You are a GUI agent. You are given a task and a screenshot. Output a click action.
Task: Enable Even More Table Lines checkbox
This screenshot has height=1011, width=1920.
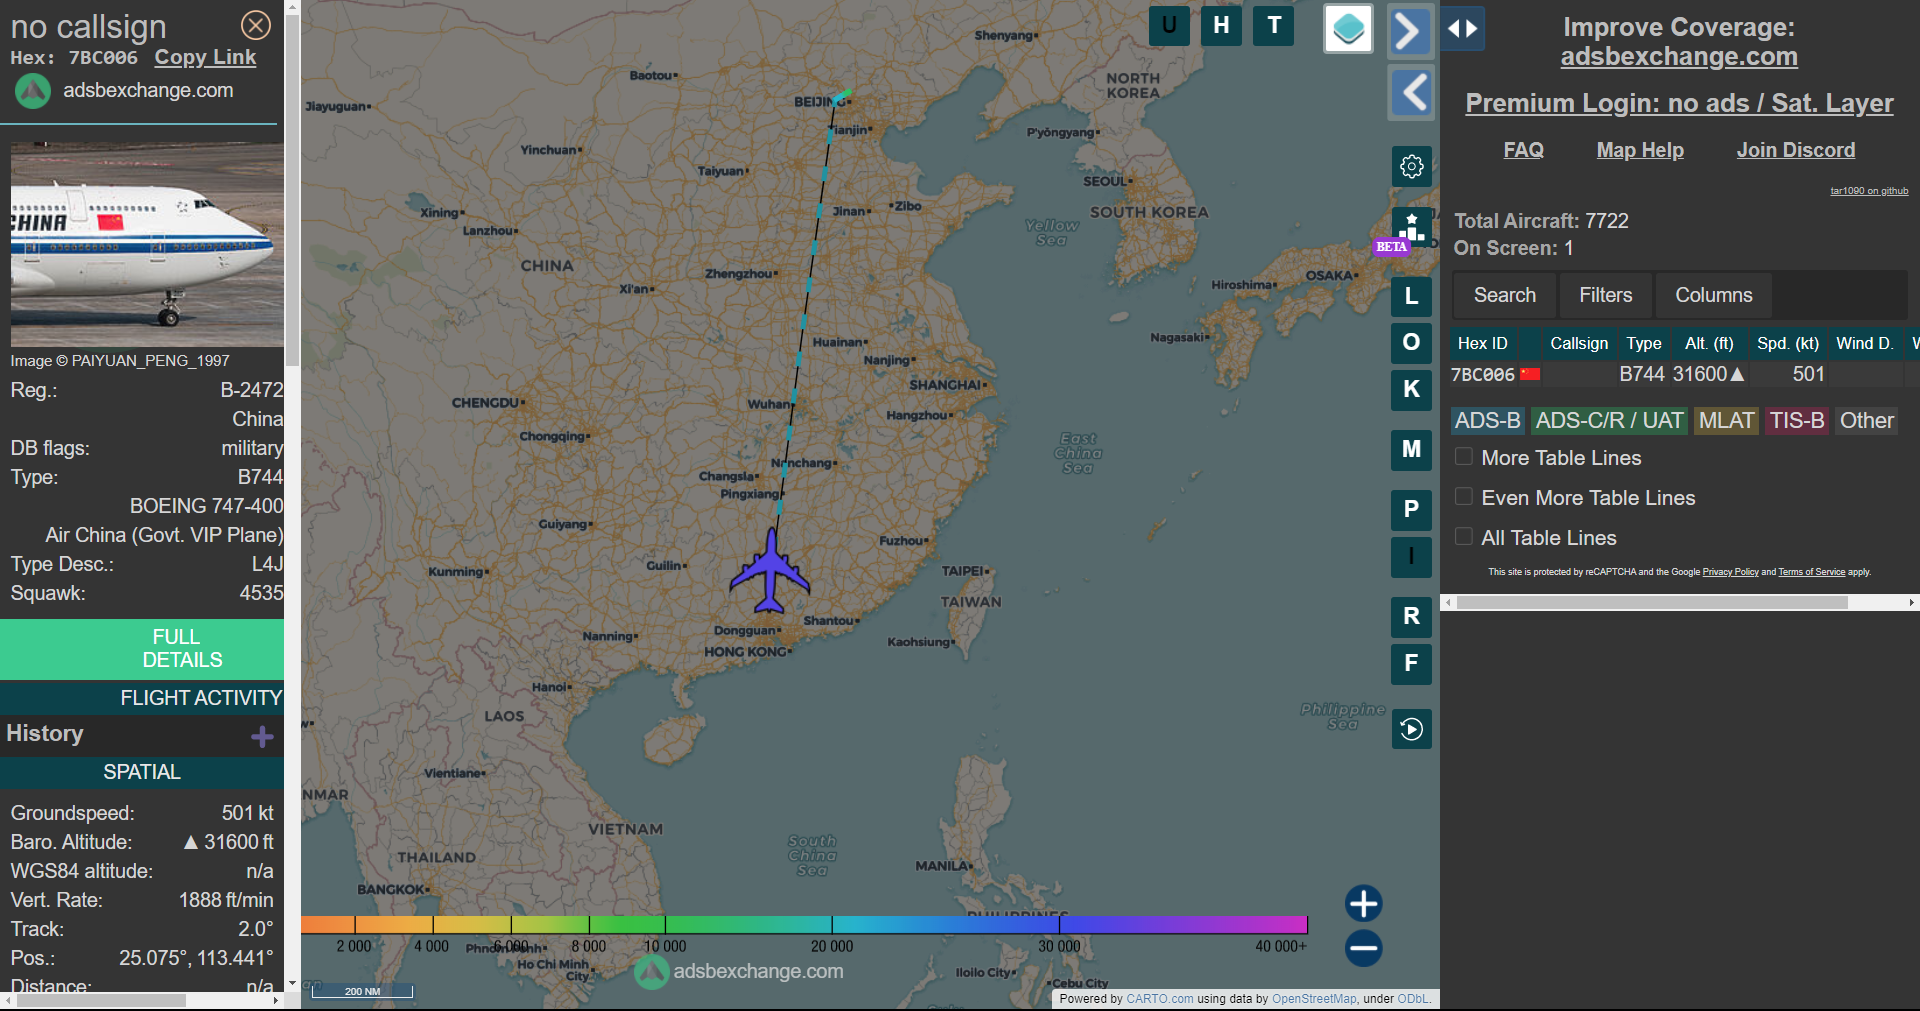tap(1464, 497)
